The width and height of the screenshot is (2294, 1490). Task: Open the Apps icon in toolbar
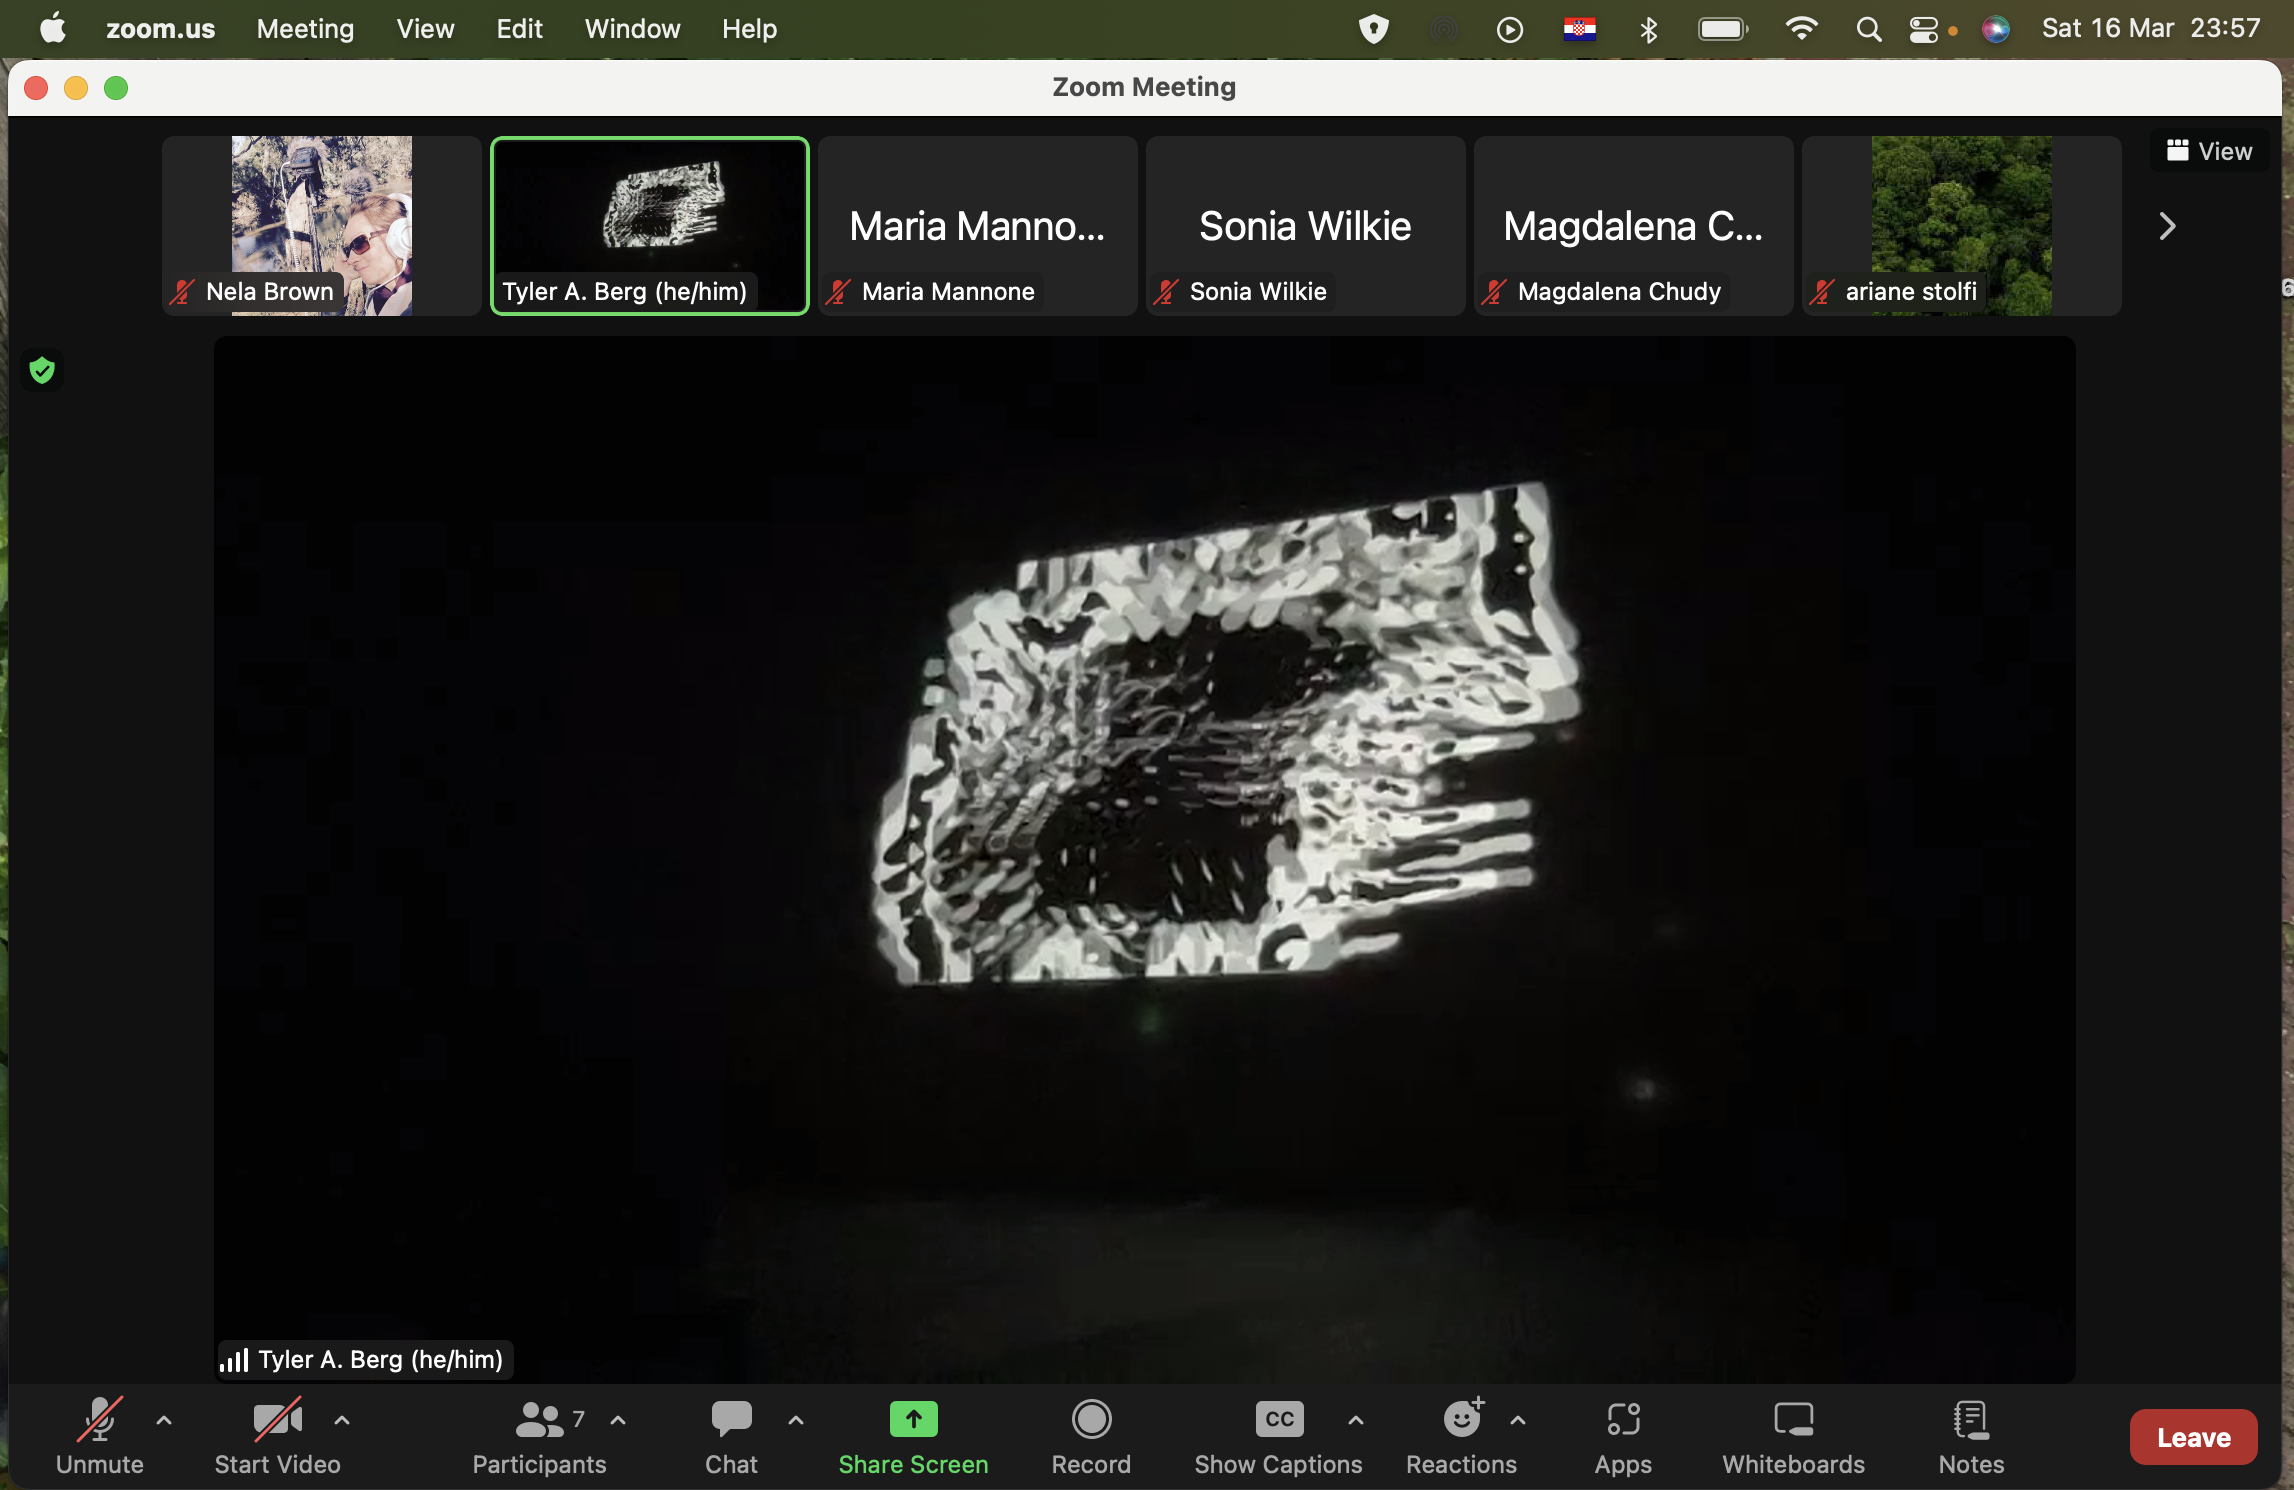(x=1623, y=1420)
